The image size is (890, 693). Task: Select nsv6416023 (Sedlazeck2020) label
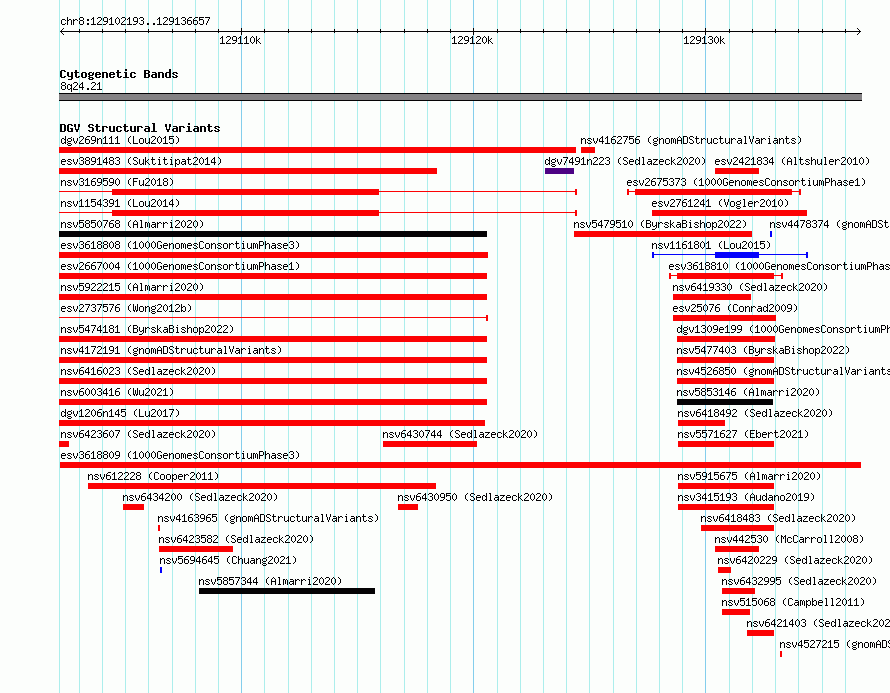[x=138, y=371]
